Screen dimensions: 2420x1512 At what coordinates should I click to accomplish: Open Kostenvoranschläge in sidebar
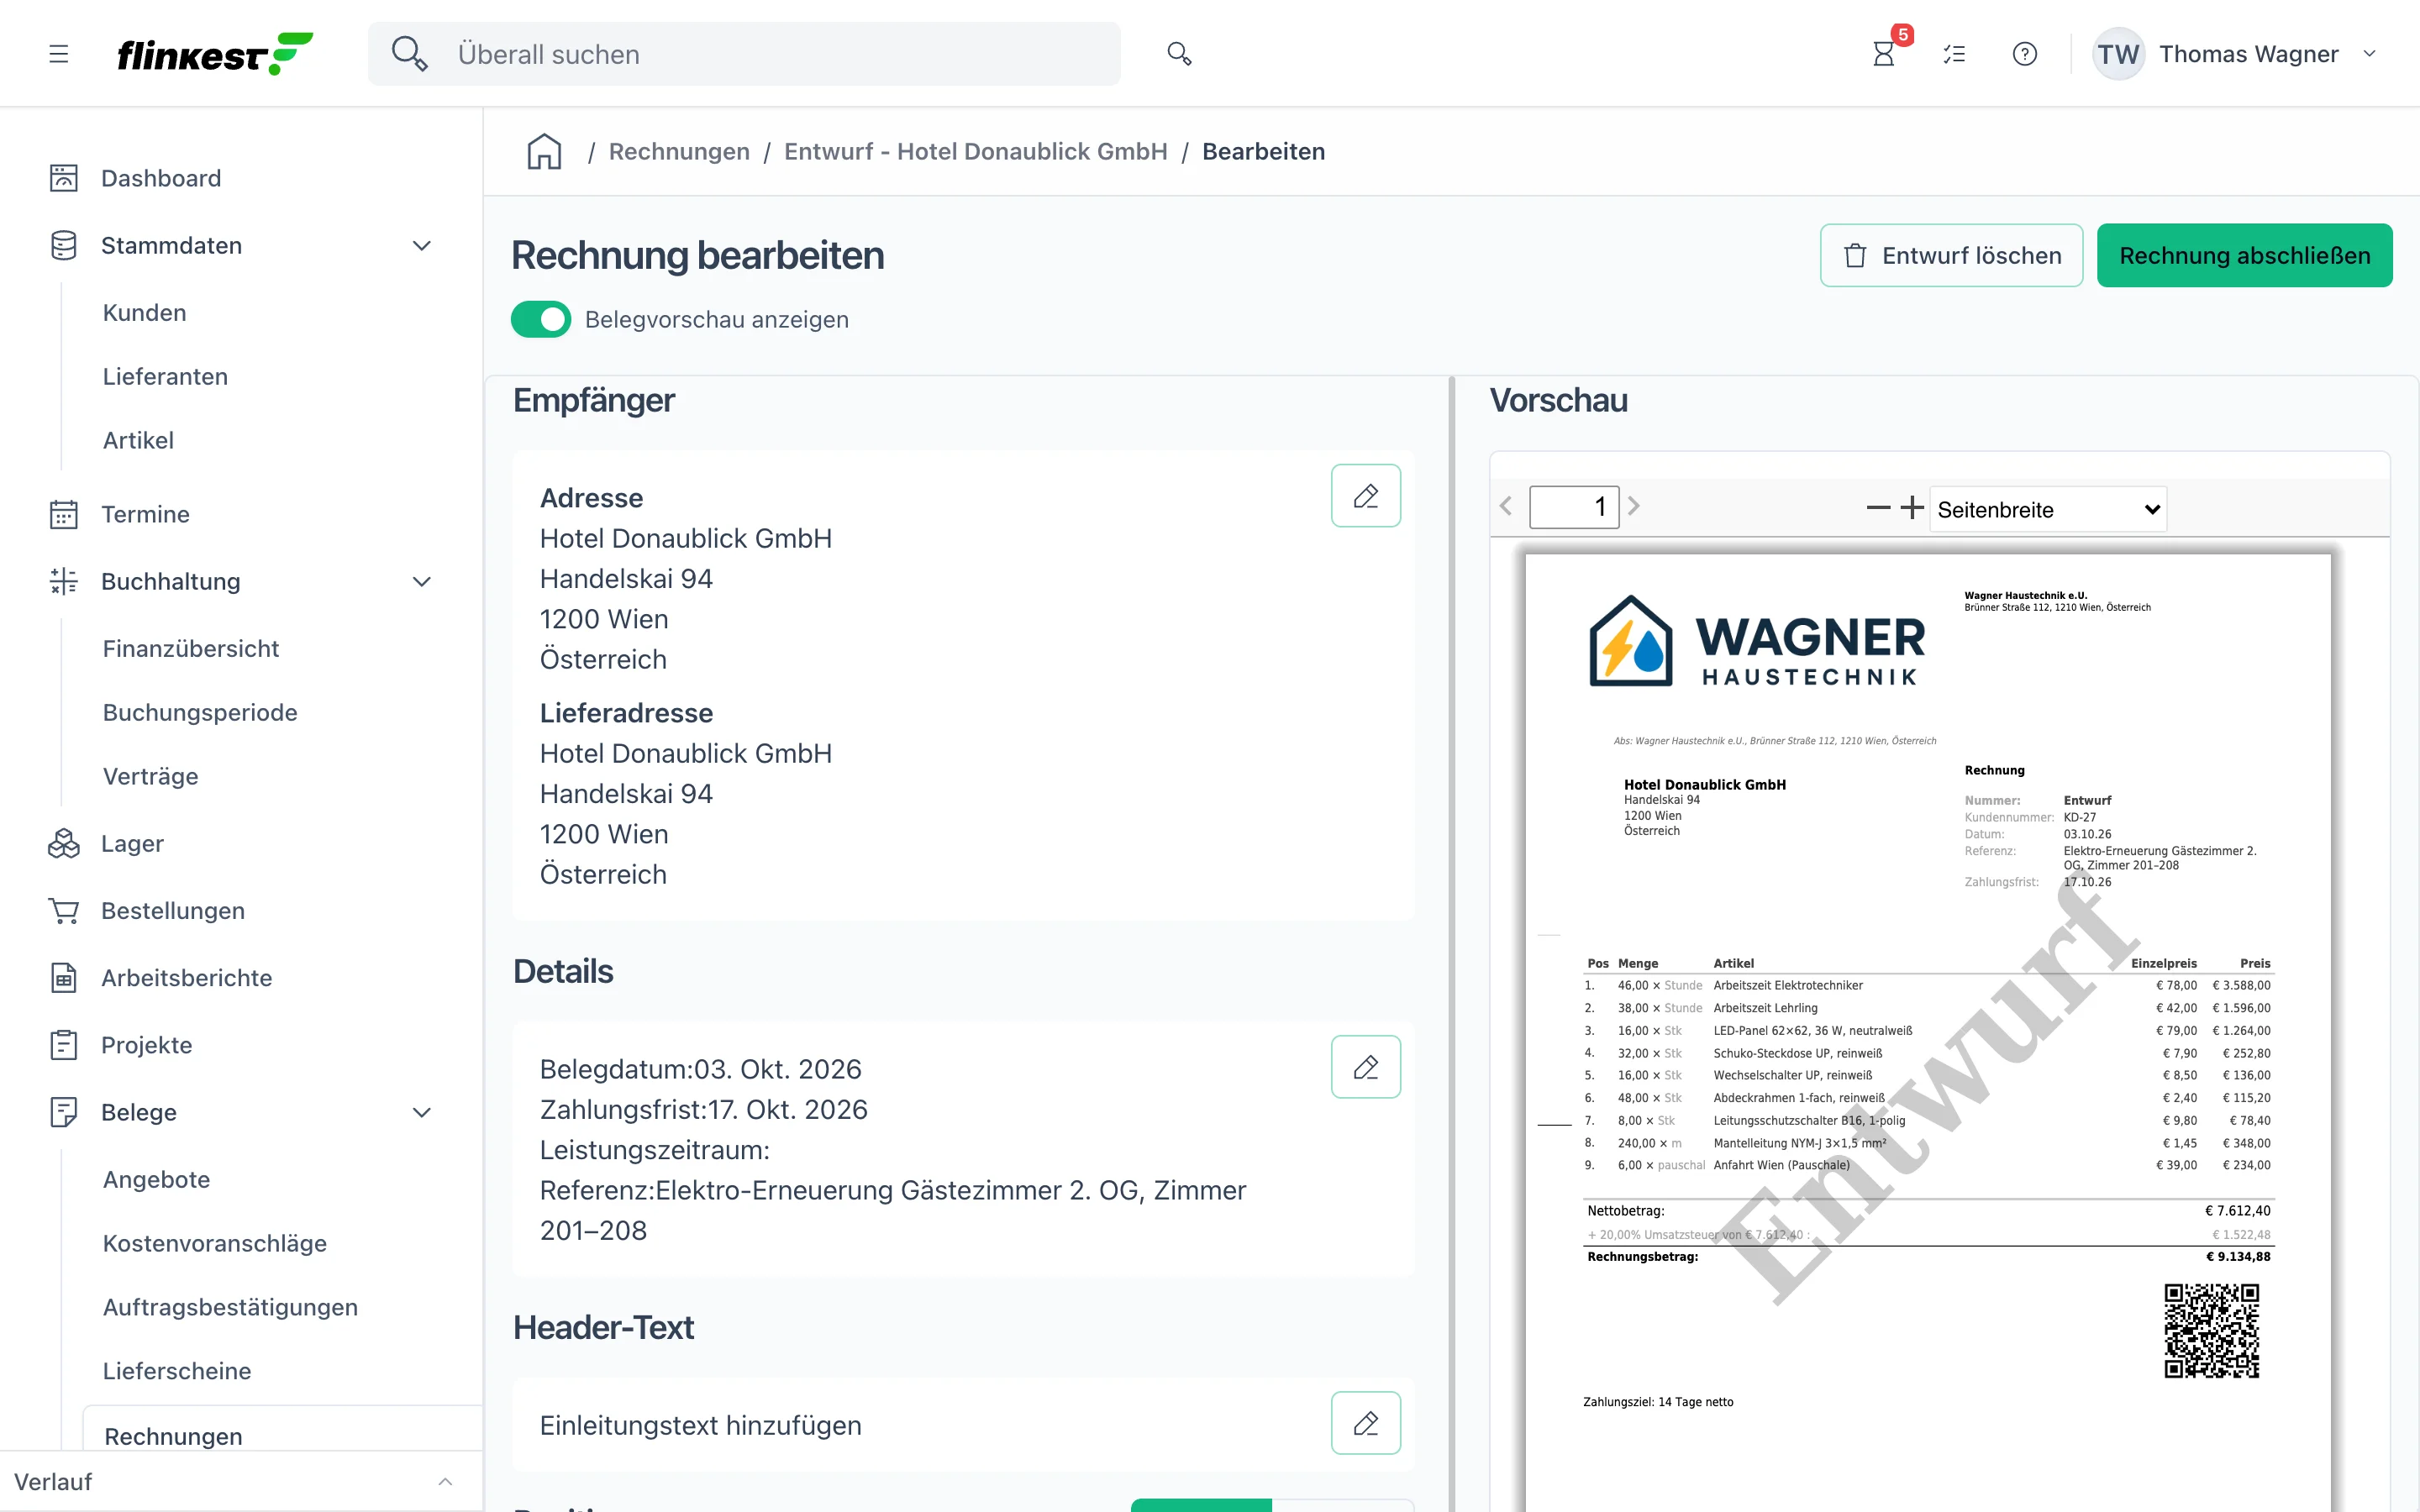pyautogui.click(x=215, y=1243)
